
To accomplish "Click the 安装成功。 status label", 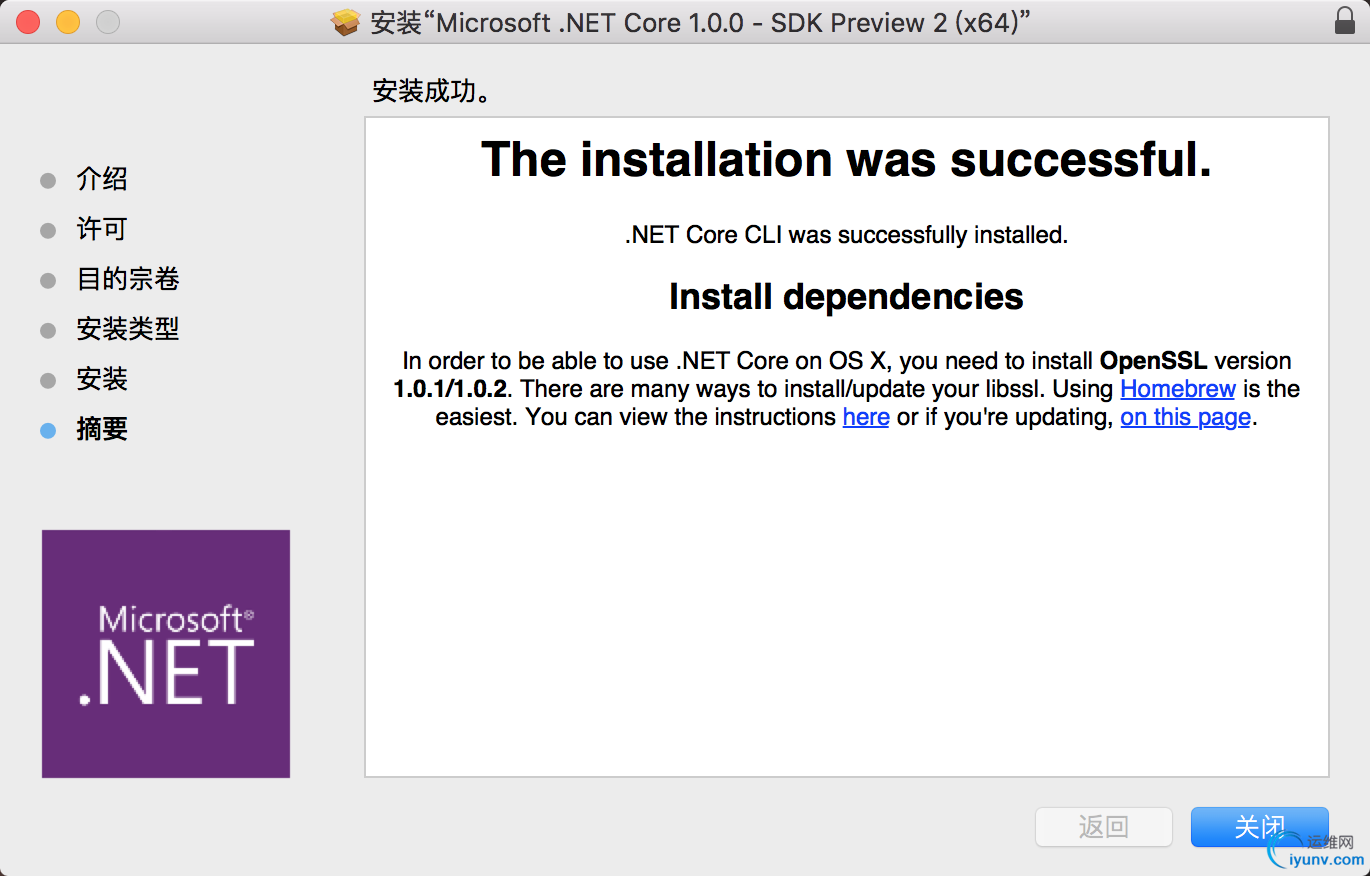I will (431, 93).
